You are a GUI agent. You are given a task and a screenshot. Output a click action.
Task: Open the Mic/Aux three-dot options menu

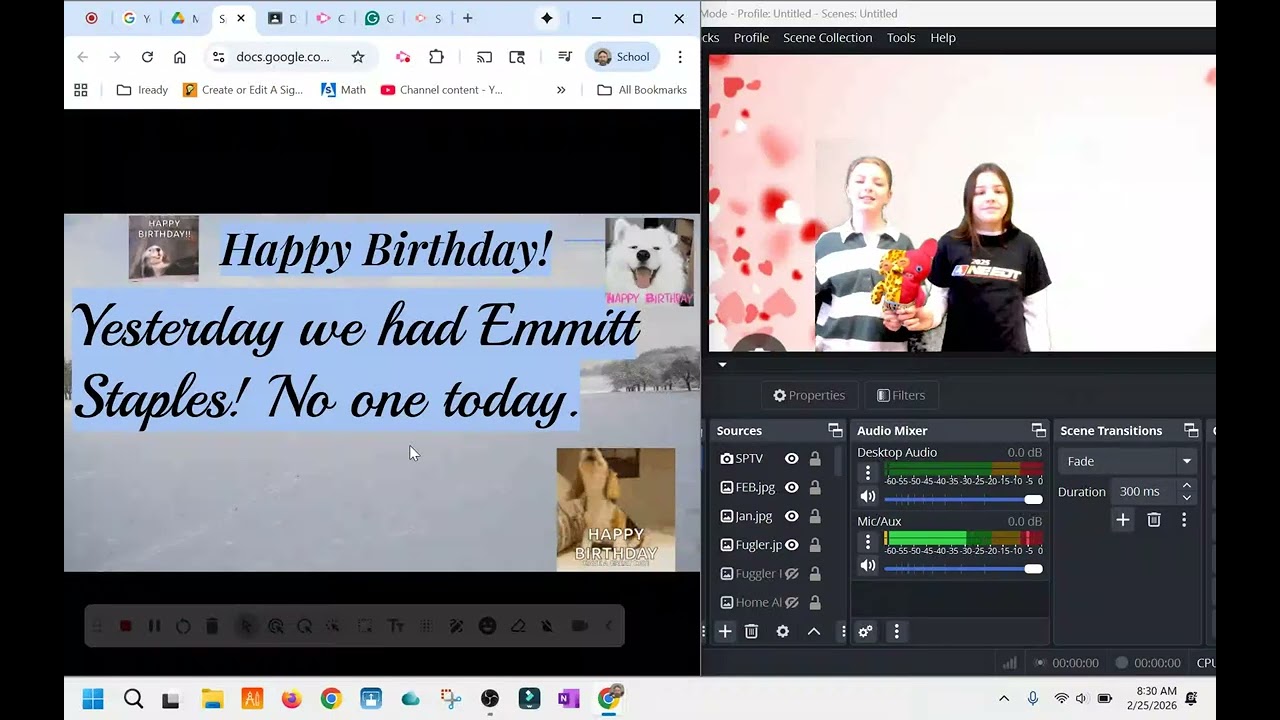coord(868,542)
